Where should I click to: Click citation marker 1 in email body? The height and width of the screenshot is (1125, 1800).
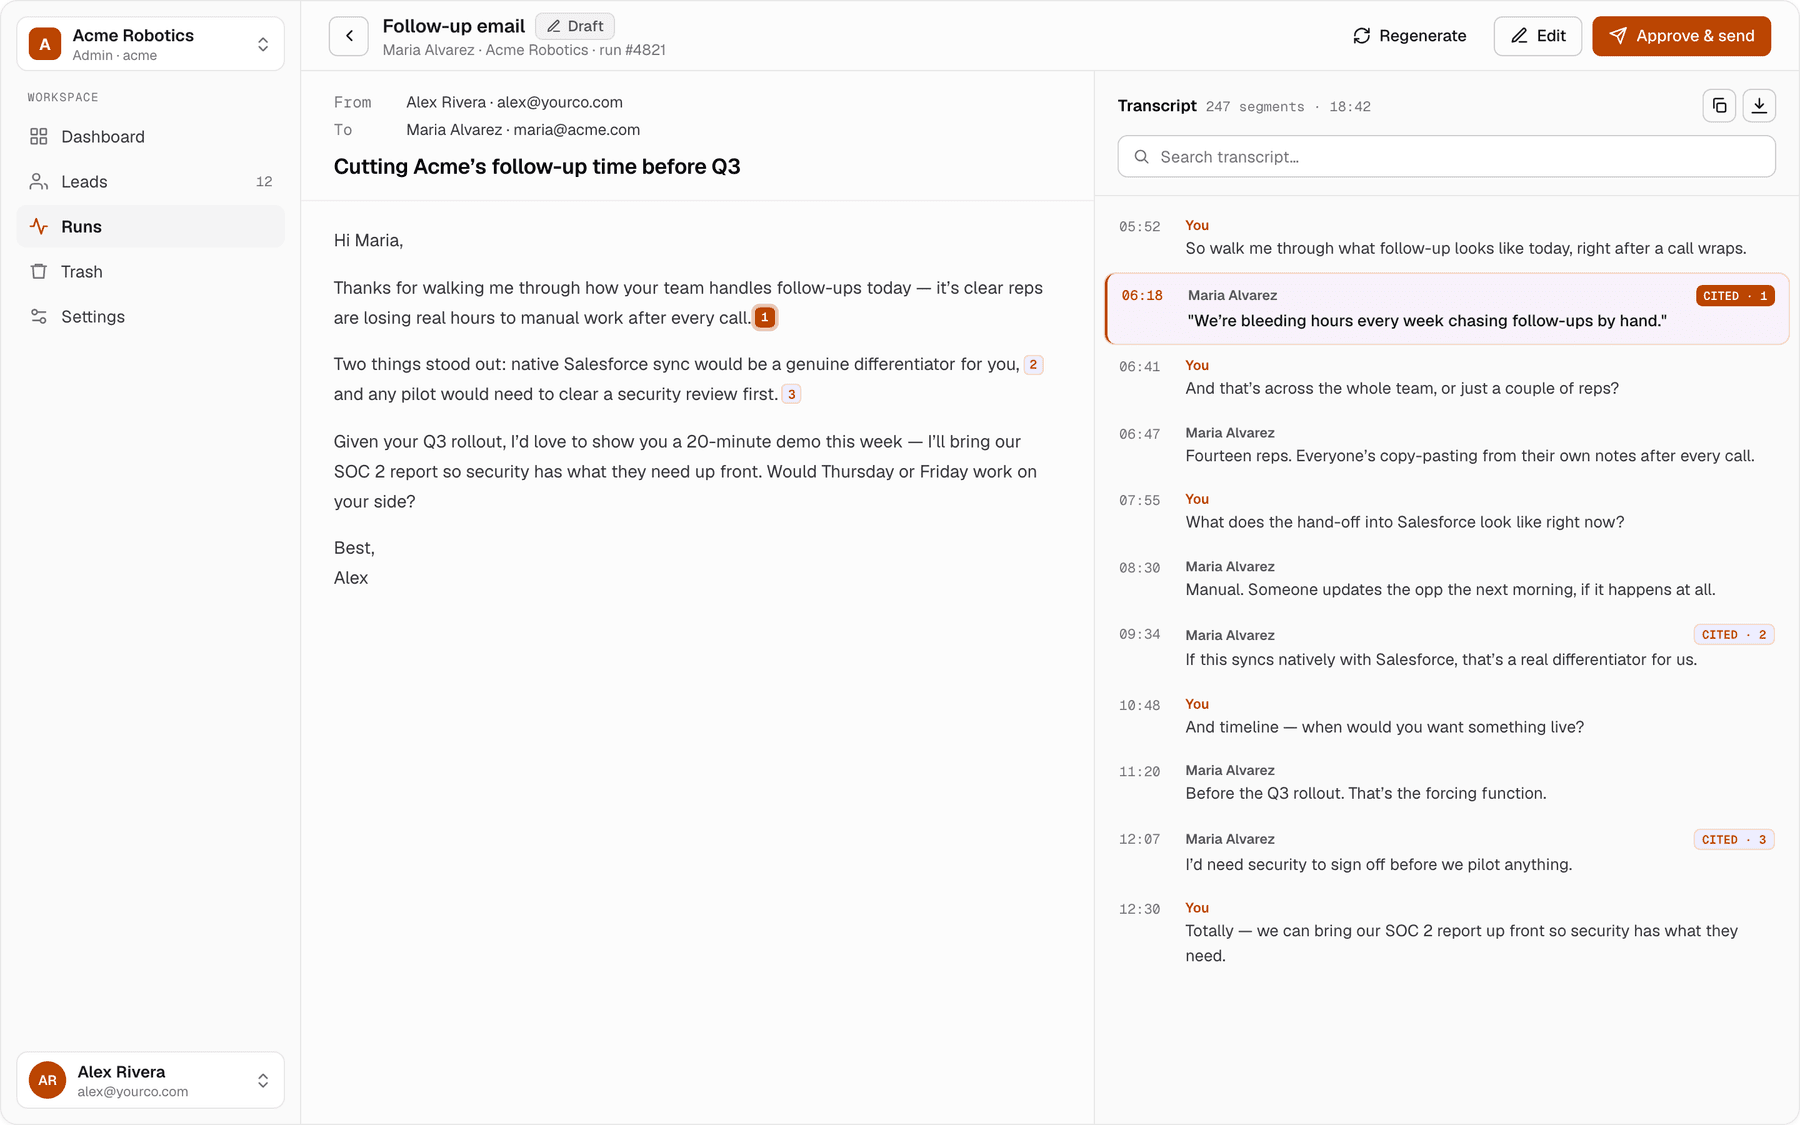pos(765,318)
